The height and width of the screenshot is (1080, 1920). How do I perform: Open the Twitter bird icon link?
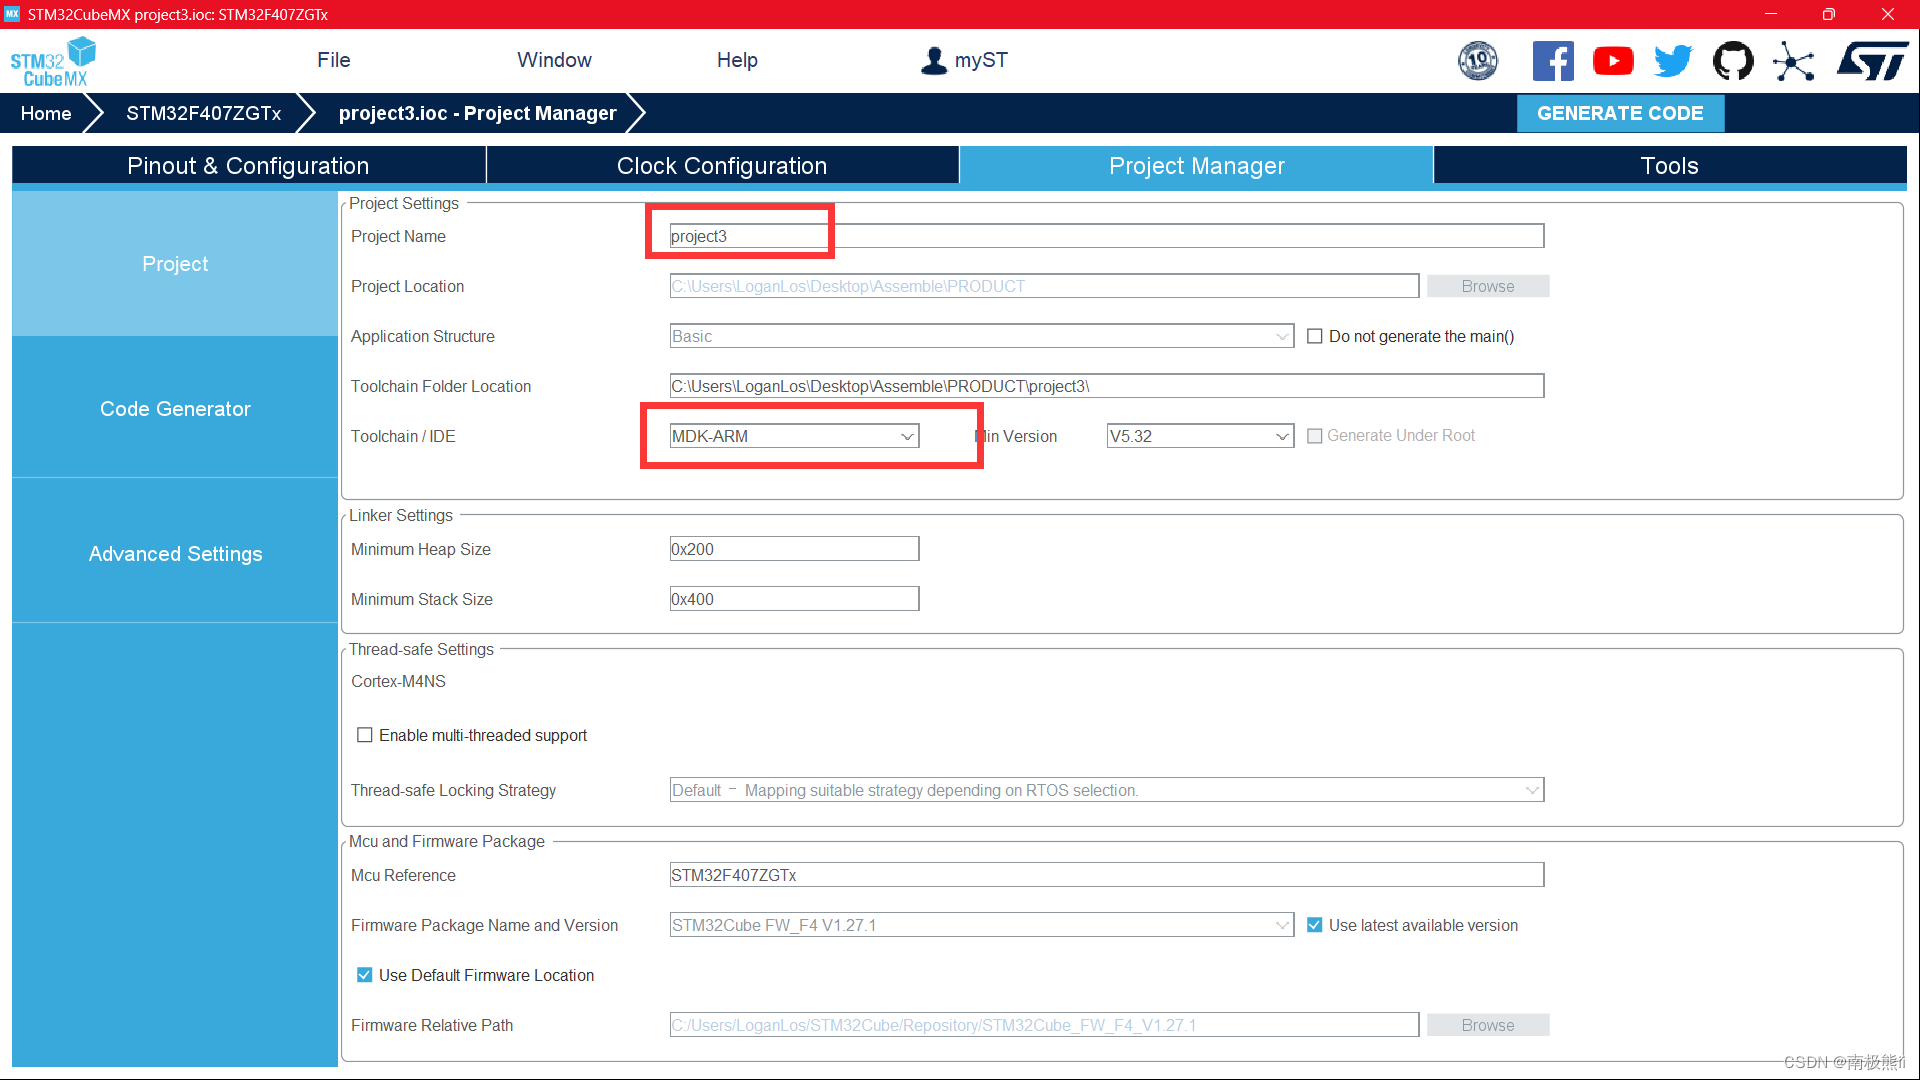pos(1672,61)
